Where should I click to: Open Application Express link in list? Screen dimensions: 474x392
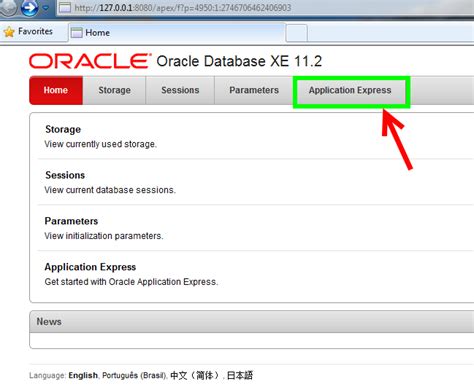90,267
